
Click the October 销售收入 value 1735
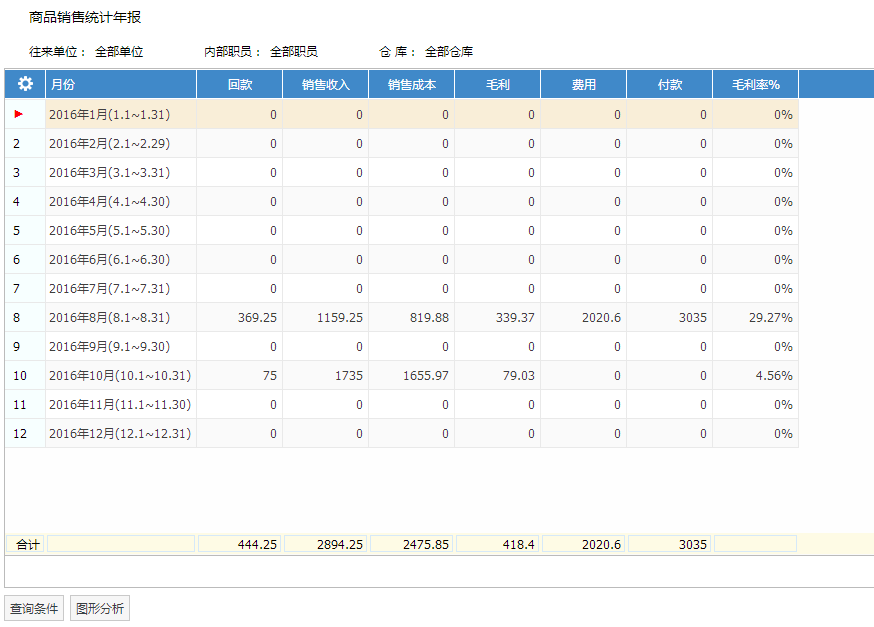click(348, 376)
